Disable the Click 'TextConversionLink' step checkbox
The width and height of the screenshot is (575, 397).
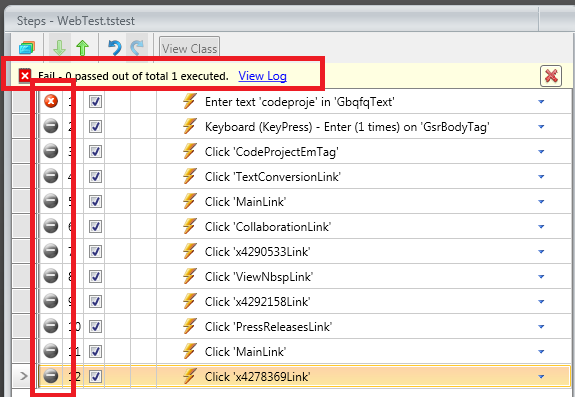[x=95, y=176]
